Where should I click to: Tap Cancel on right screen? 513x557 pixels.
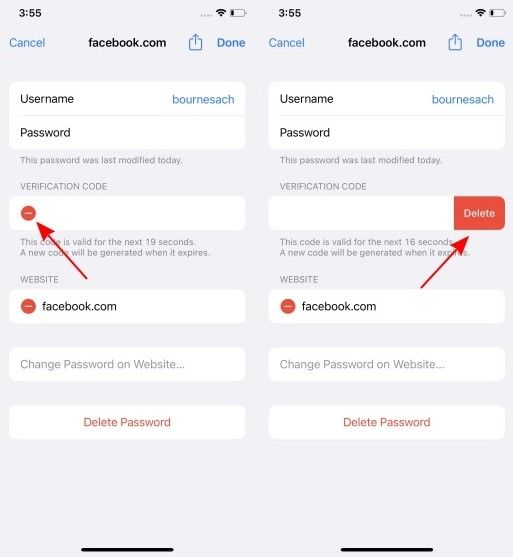[286, 43]
